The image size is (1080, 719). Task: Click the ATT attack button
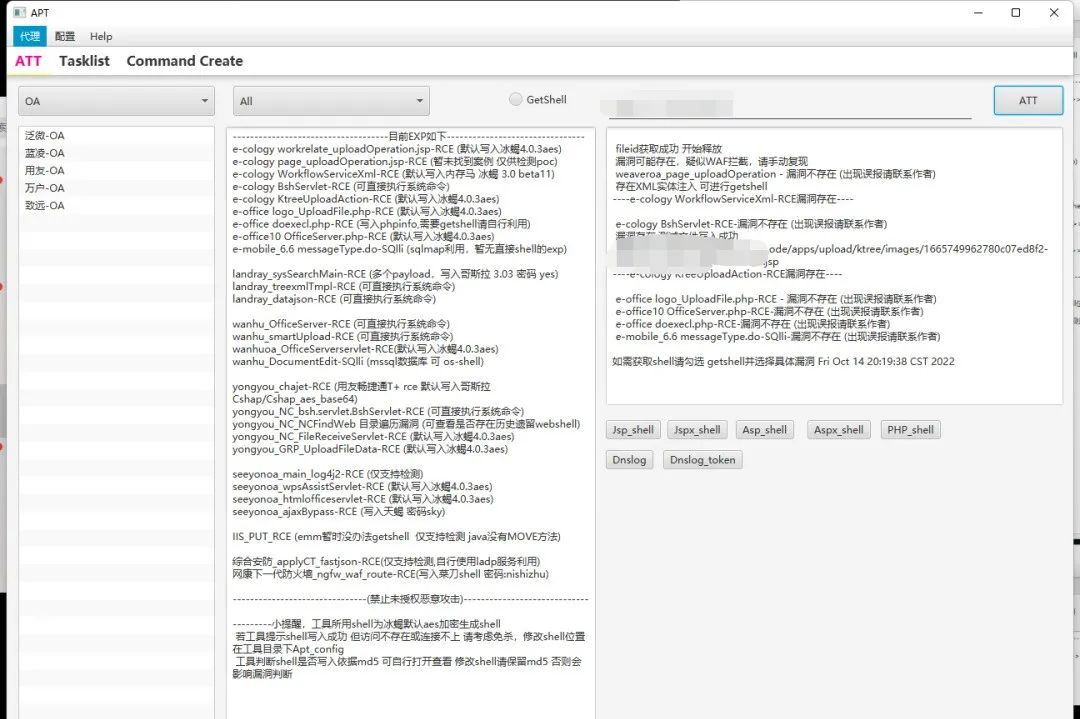pyautogui.click(x=1028, y=101)
